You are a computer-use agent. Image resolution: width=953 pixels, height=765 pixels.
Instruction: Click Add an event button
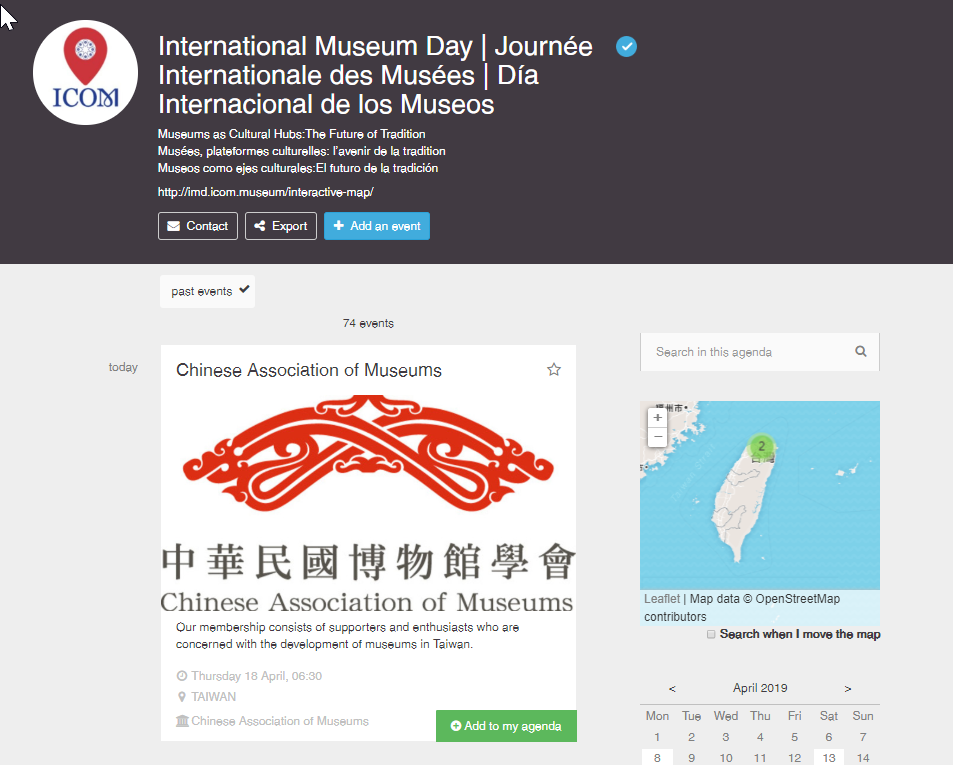point(377,226)
